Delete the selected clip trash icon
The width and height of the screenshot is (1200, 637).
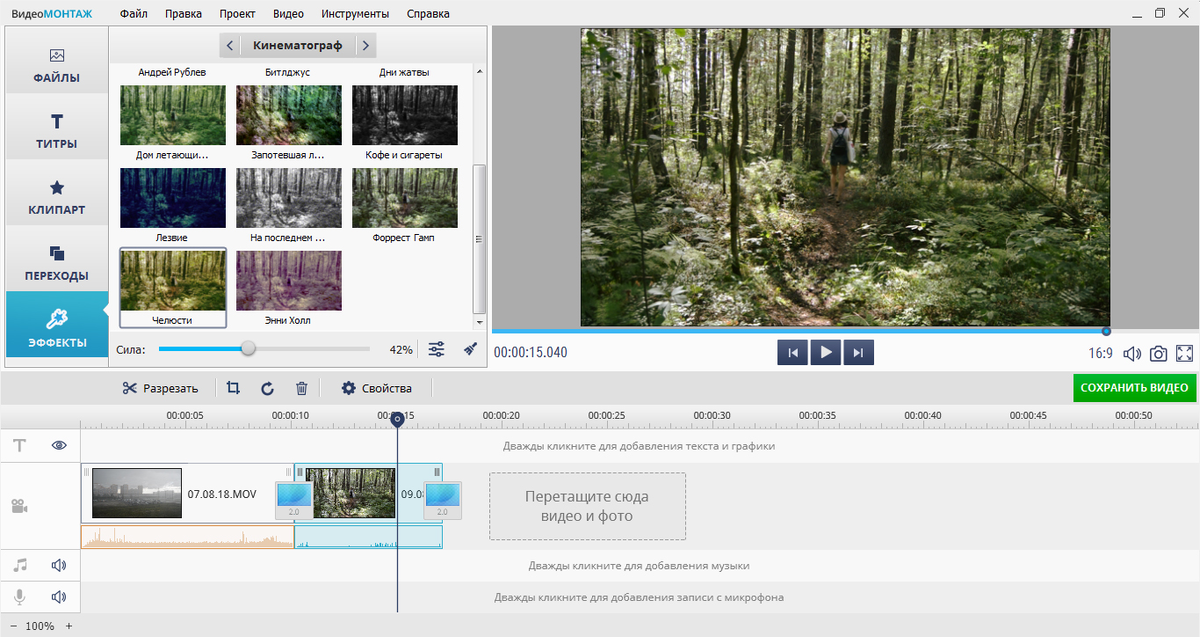coord(301,388)
